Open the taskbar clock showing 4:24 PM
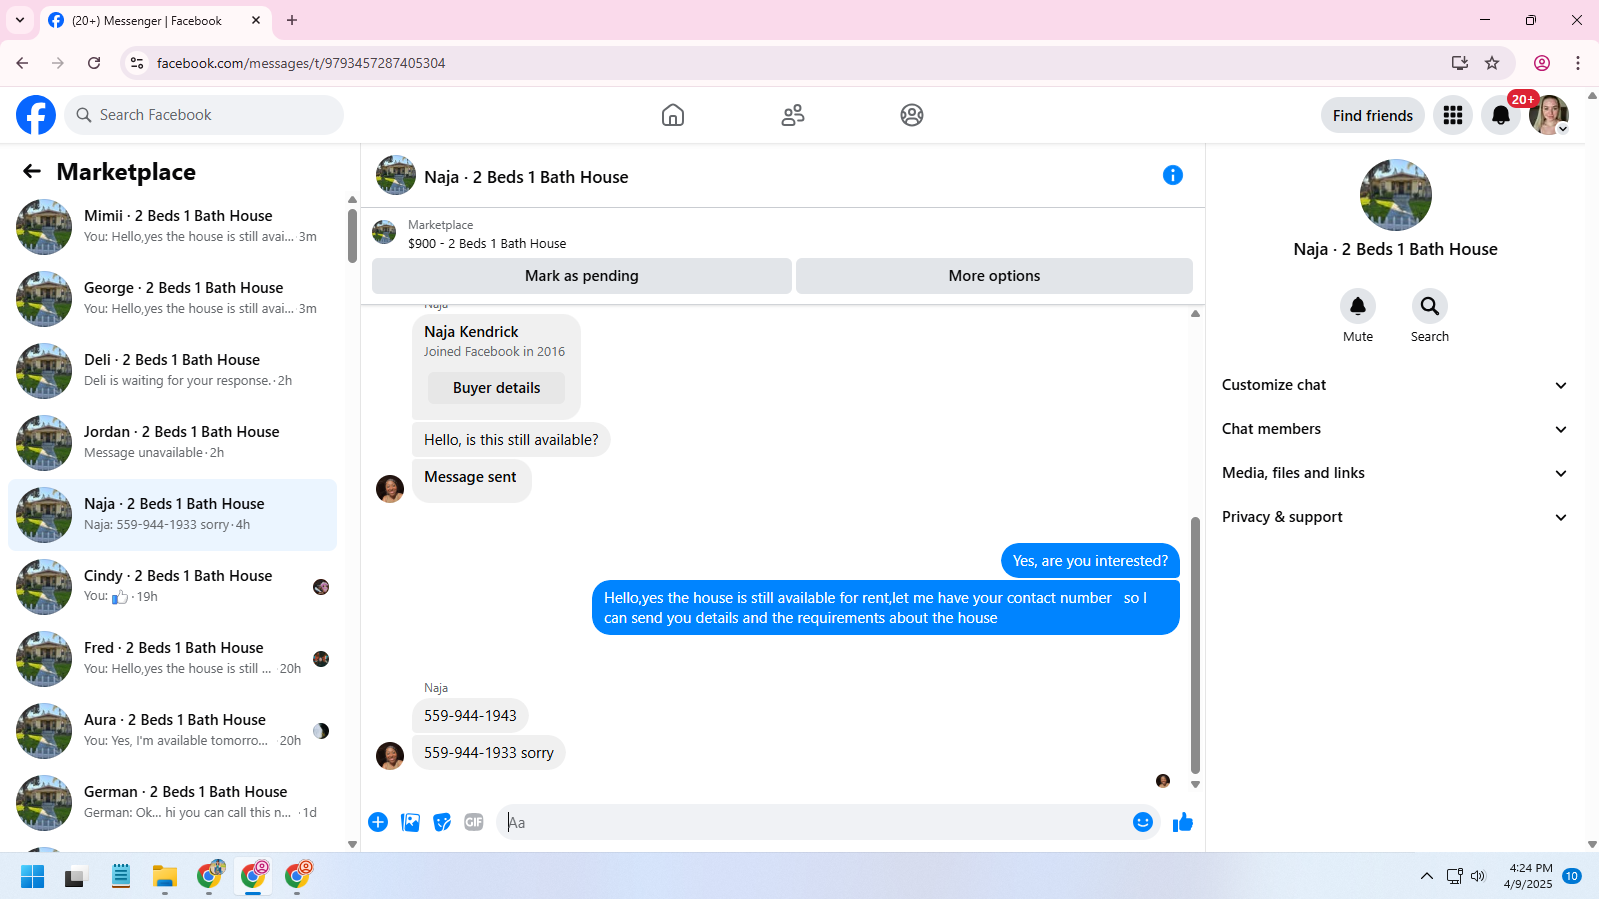The width and height of the screenshot is (1599, 899). pyautogui.click(x=1529, y=876)
